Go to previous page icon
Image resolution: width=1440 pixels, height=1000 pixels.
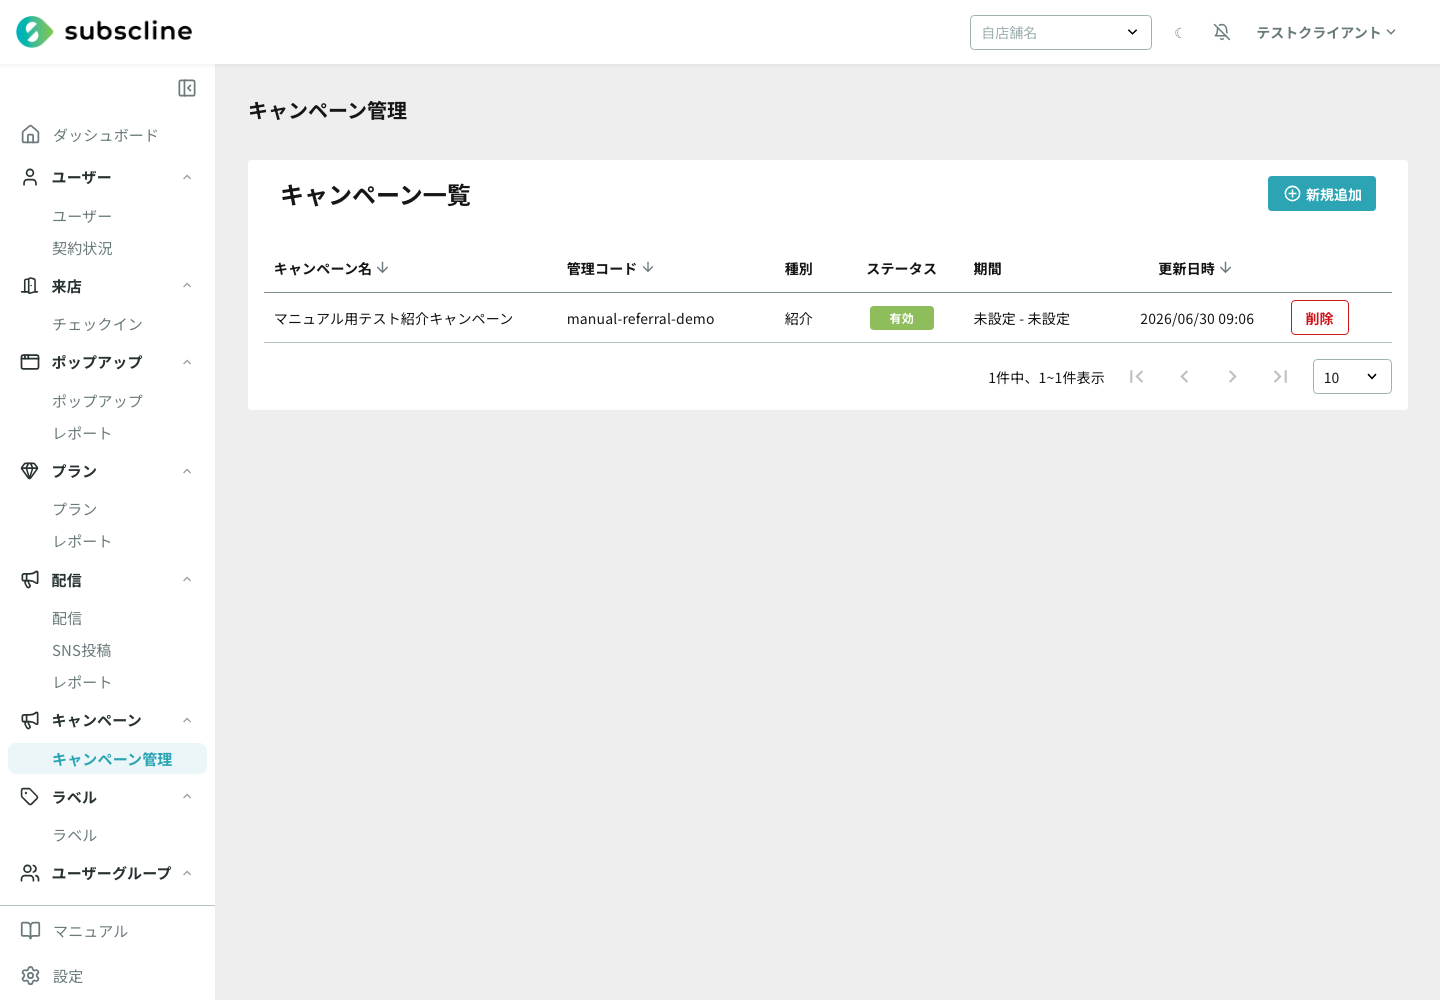pyautogui.click(x=1184, y=377)
